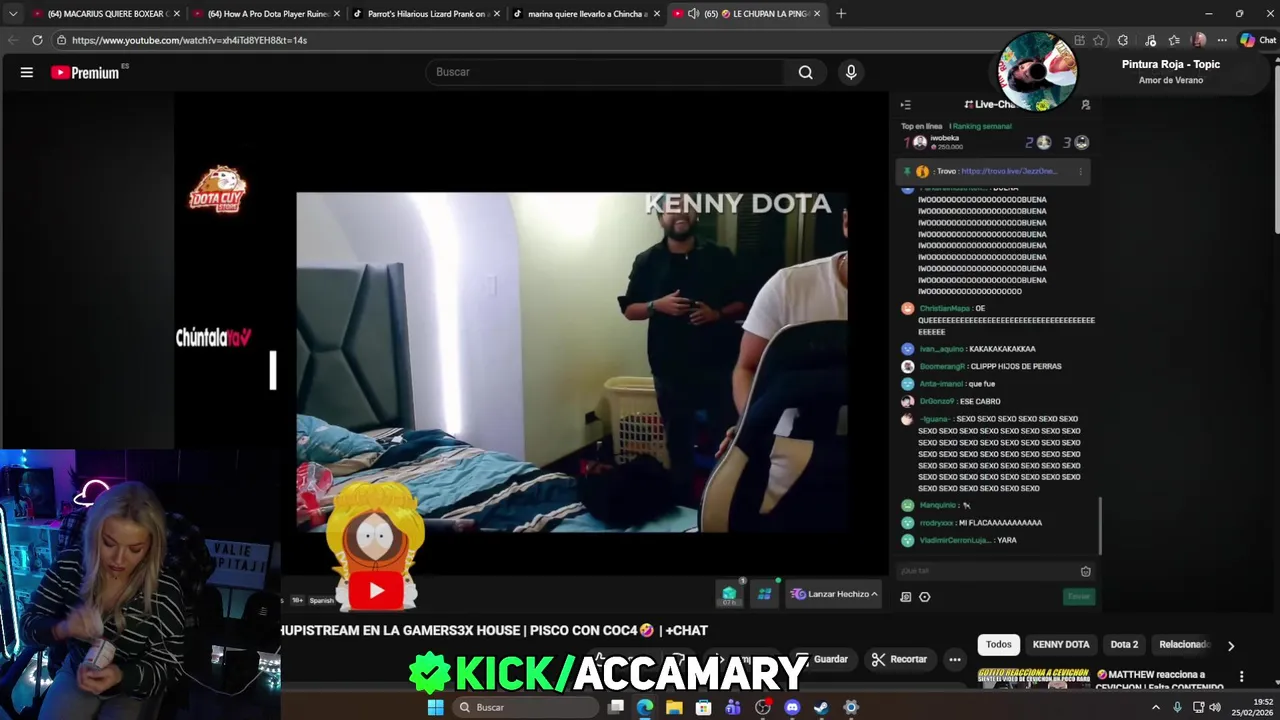Open Microsoft Edge from taskbar
This screenshot has width=1280, height=720.
[x=645, y=707]
